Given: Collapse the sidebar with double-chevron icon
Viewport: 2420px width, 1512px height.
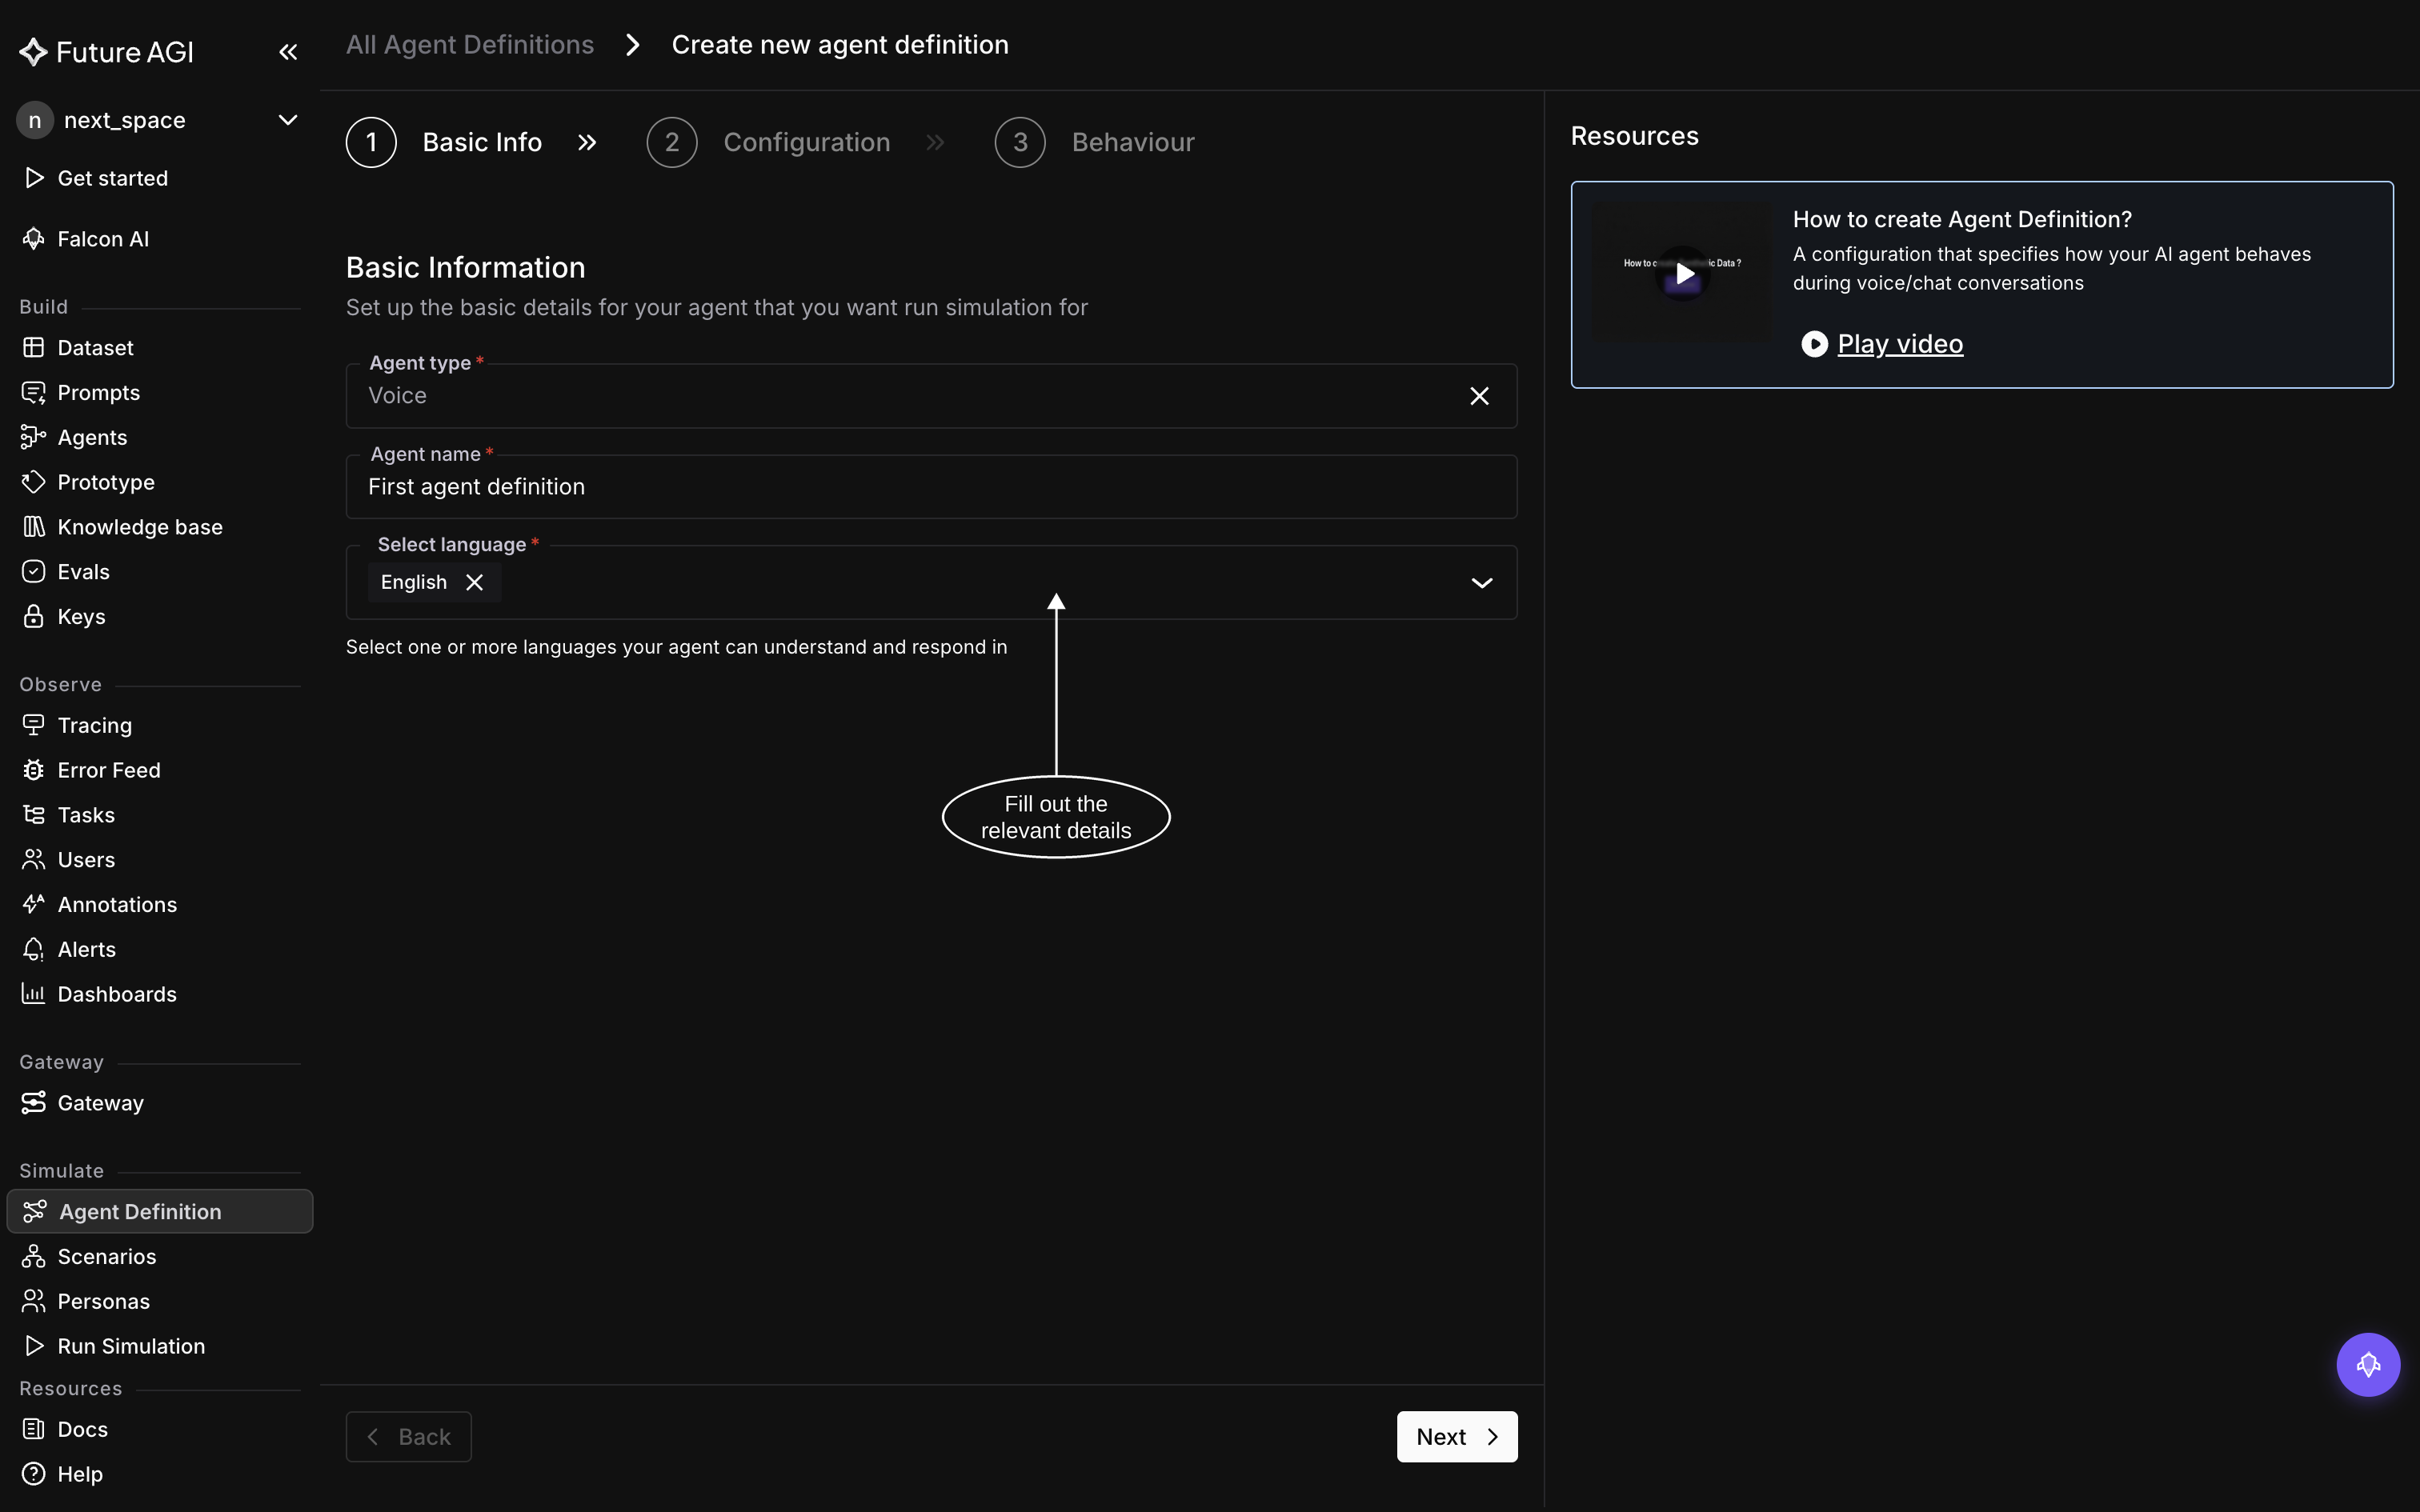Looking at the screenshot, I should pyautogui.click(x=288, y=52).
